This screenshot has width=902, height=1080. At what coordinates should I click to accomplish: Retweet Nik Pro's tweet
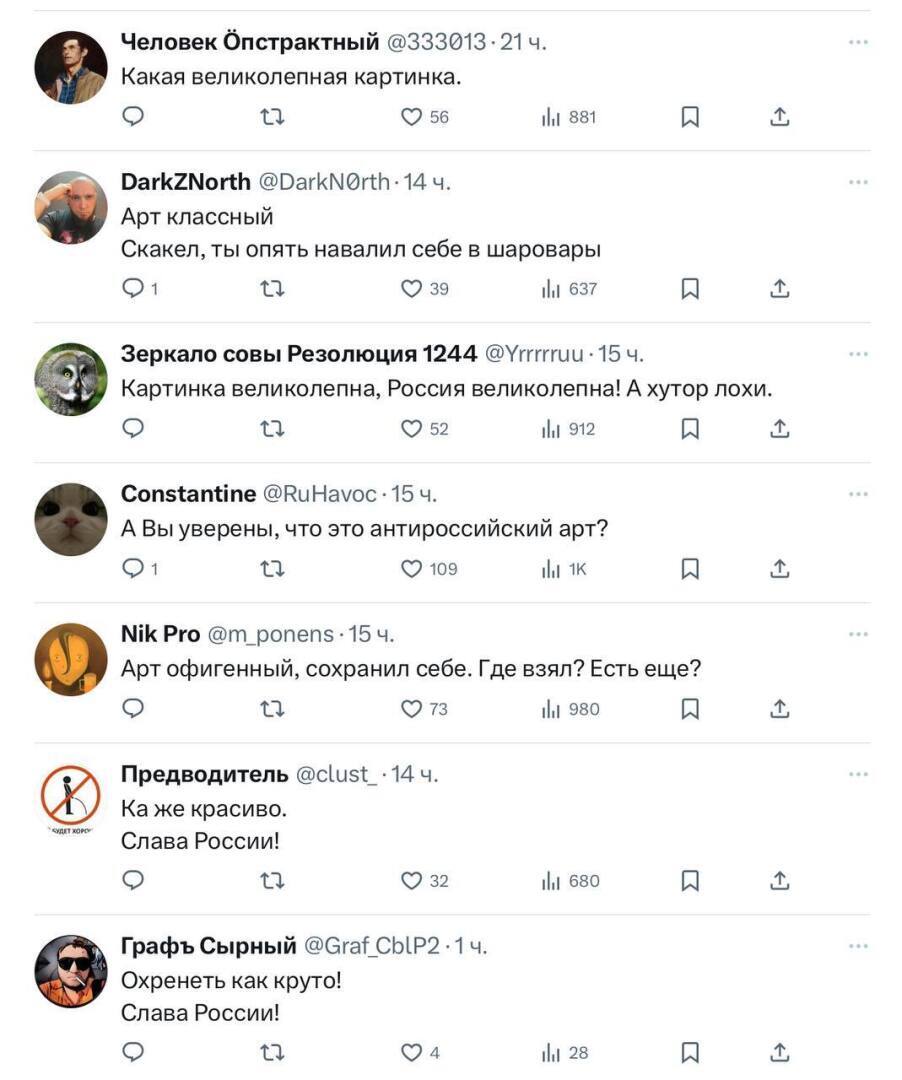click(x=272, y=709)
